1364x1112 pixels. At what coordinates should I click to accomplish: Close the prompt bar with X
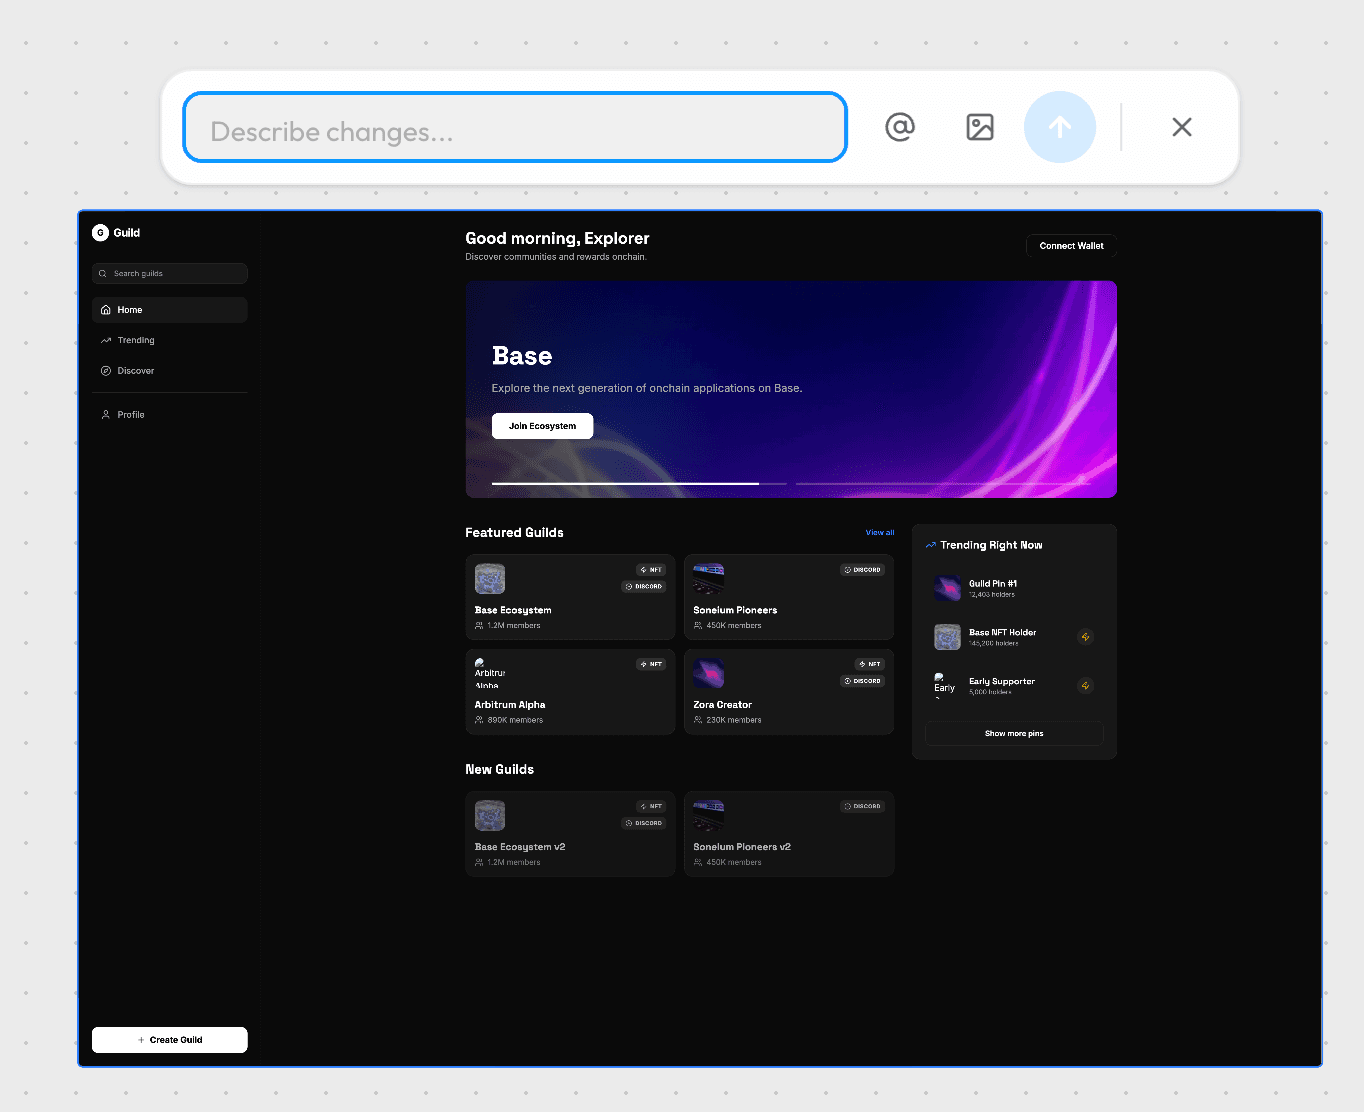pos(1181,127)
